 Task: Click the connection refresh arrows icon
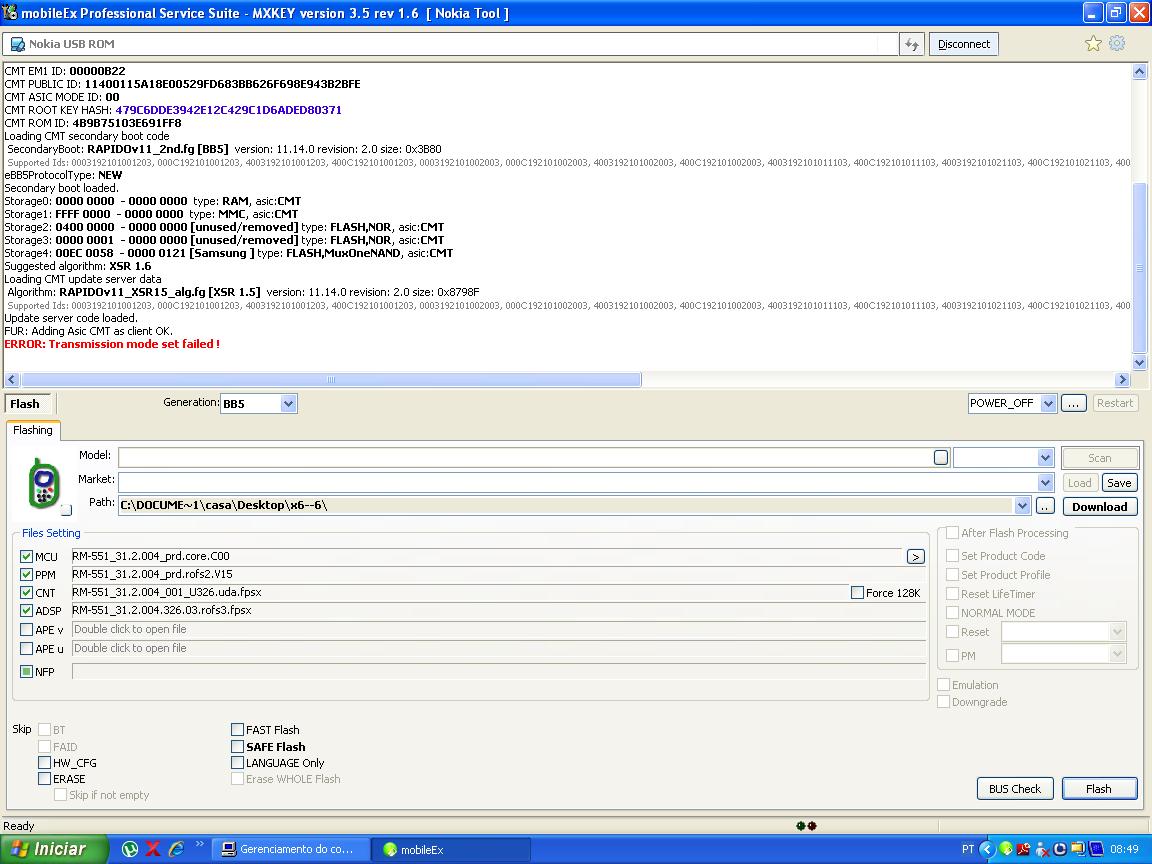coord(912,45)
